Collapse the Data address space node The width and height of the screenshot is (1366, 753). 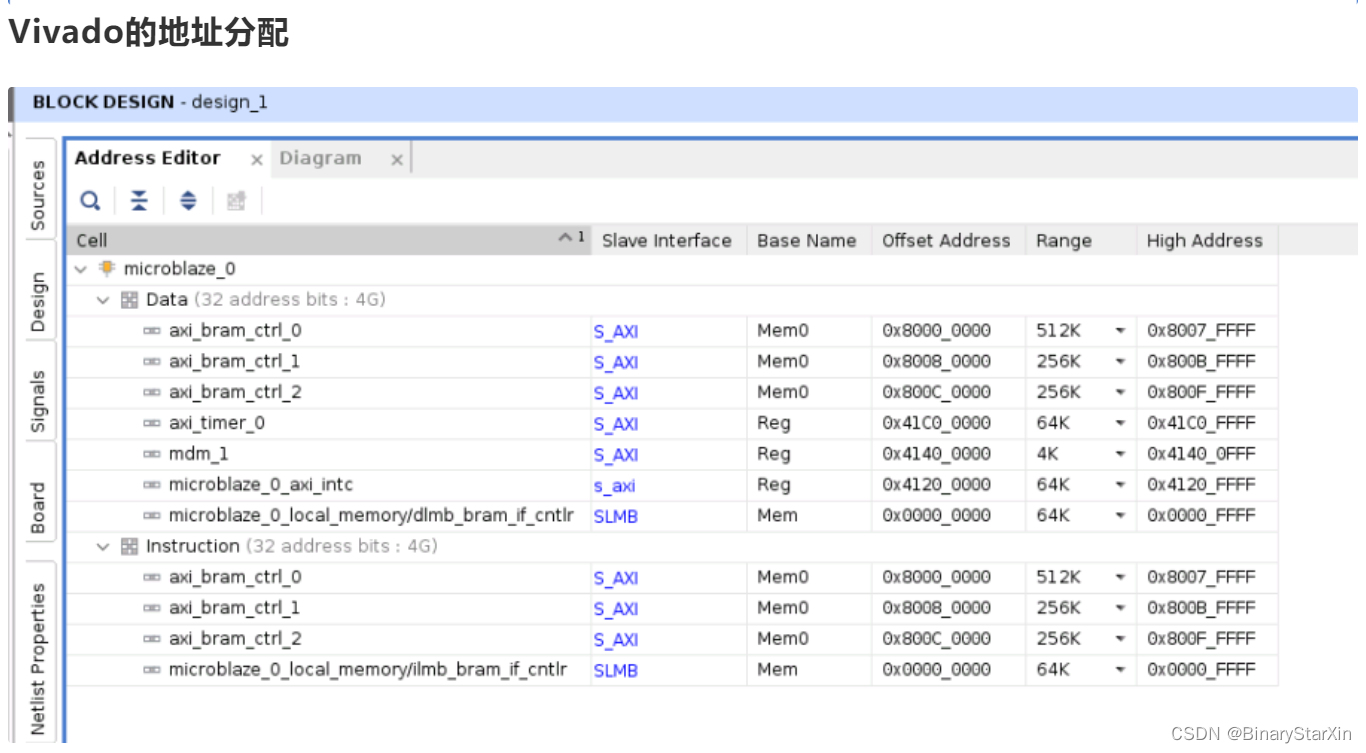pyautogui.click(x=102, y=300)
